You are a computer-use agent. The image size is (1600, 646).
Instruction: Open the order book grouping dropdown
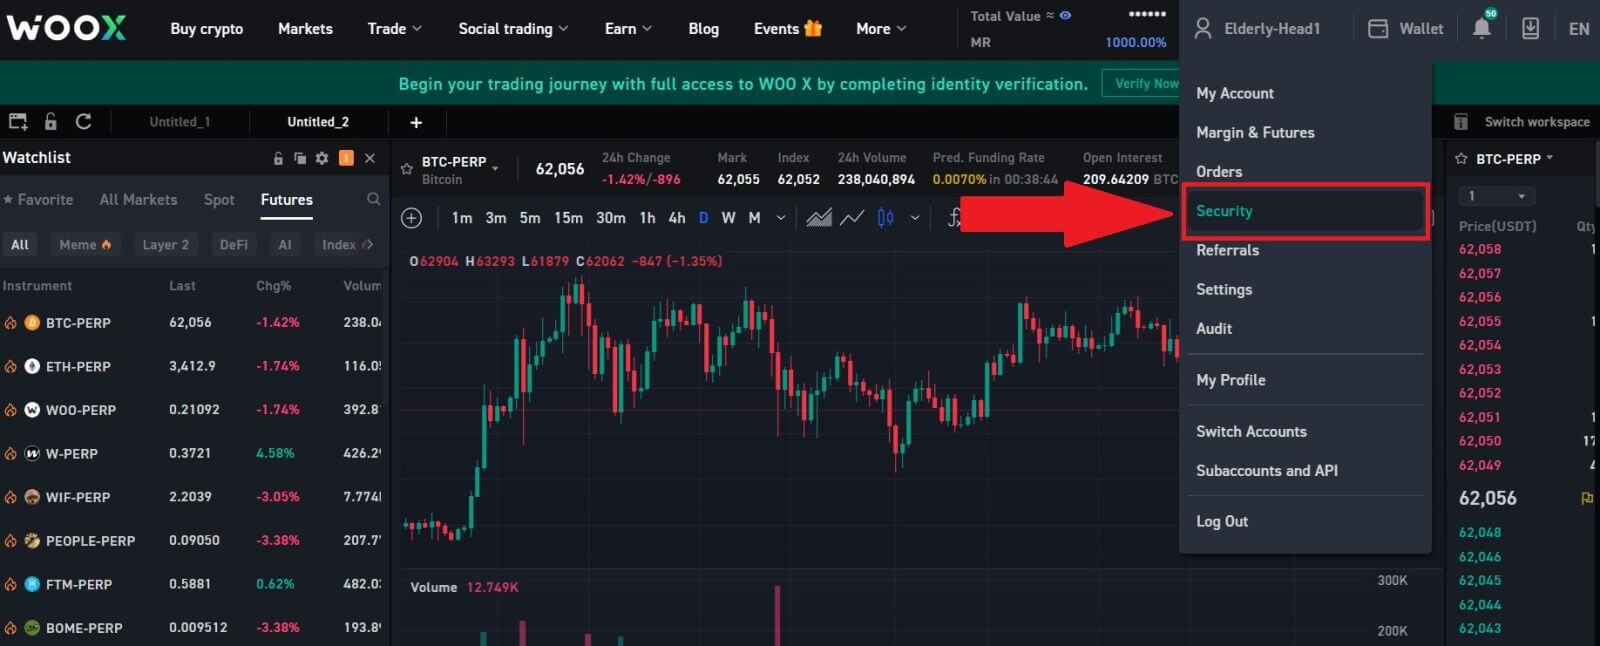tap(1496, 196)
